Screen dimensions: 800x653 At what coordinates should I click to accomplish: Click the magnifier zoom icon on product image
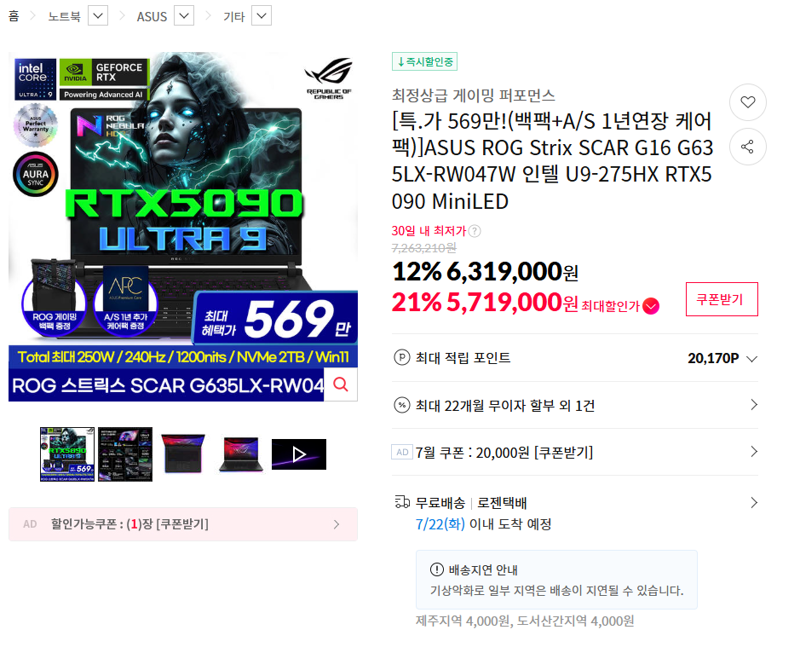tap(341, 384)
